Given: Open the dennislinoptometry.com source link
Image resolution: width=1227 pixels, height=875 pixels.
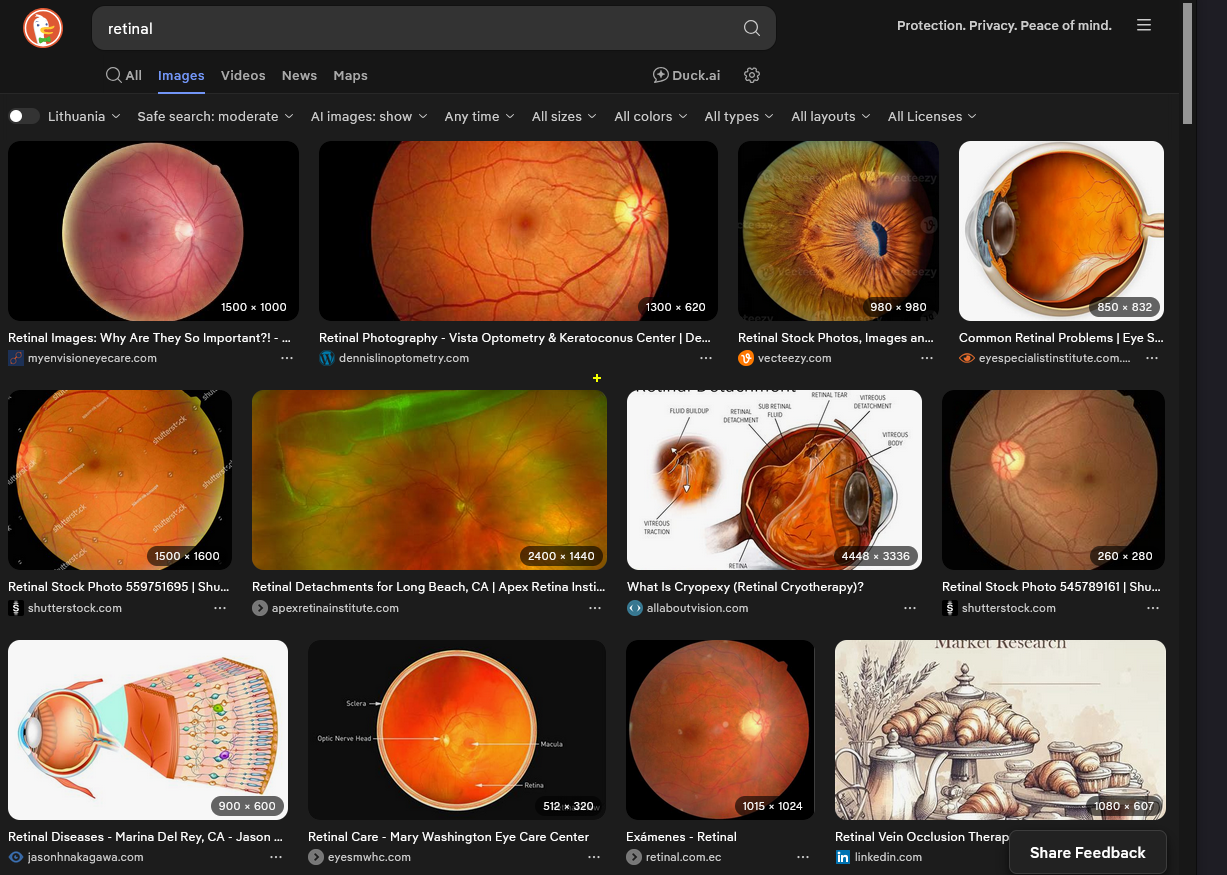Looking at the screenshot, I should pyautogui.click(x=404, y=358).
